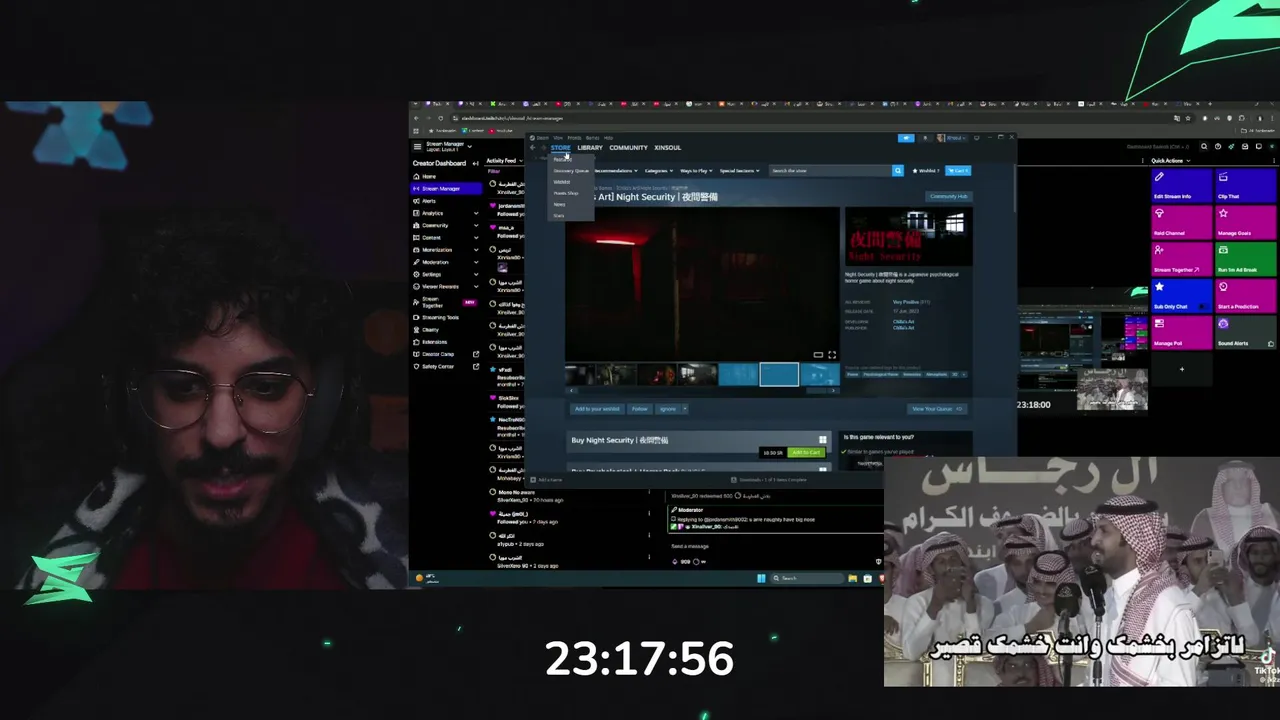1280x720 pixels.
Task: Click the Run 1m Ad Break icon
Action: point(1223,250)
